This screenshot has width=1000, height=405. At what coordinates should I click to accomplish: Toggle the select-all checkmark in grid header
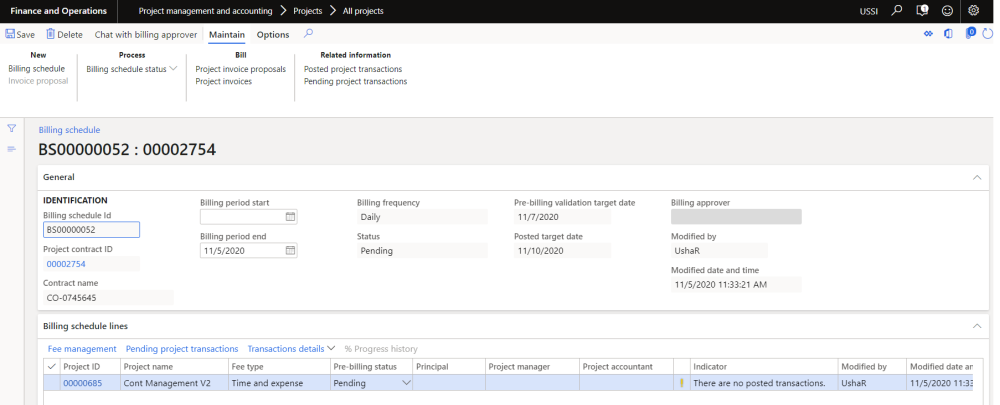coord(52,367)
